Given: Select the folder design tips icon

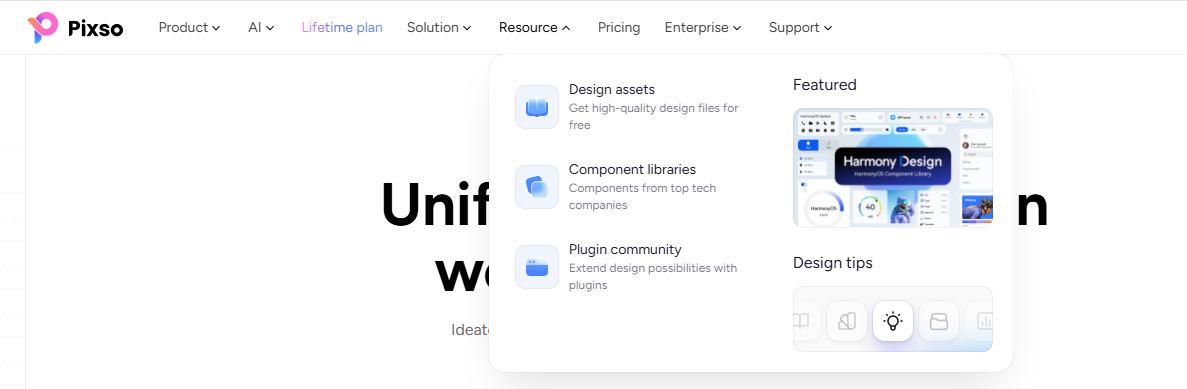Looking at the screenshot, I should click(x=939, y=322).
